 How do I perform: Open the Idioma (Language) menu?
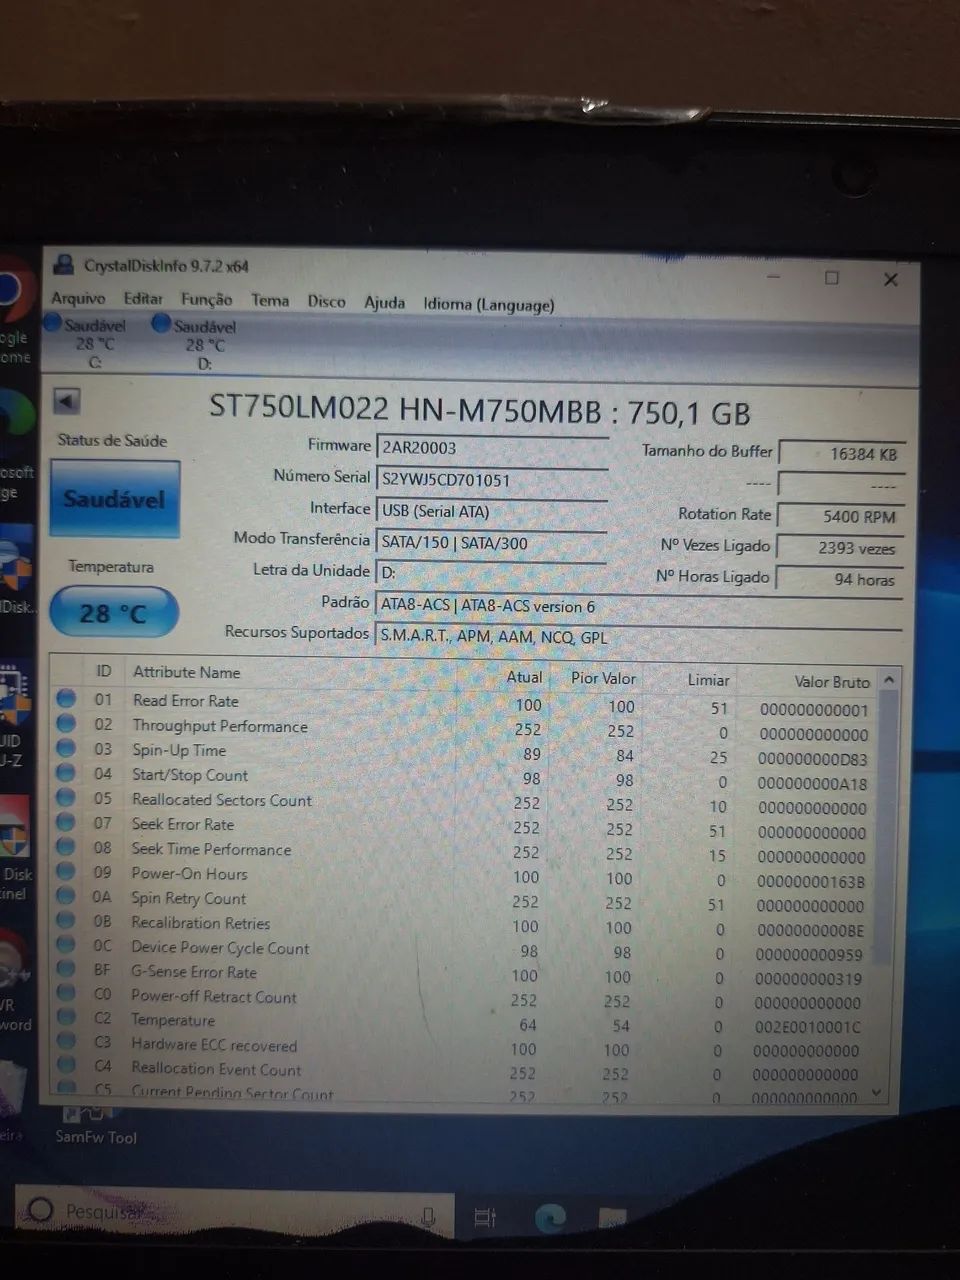(488, 304)
